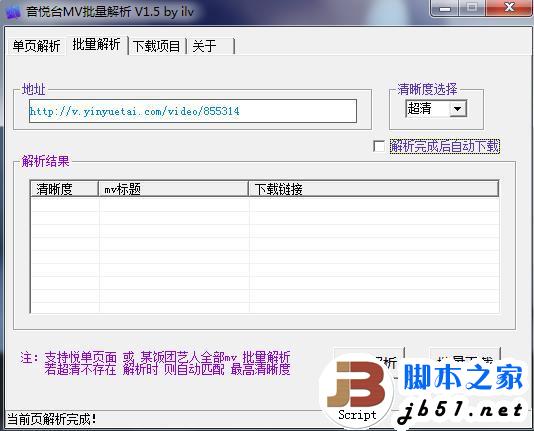Open the 关于 tab
The width and height of the screenshot is (534, 431).
point(211,46)
